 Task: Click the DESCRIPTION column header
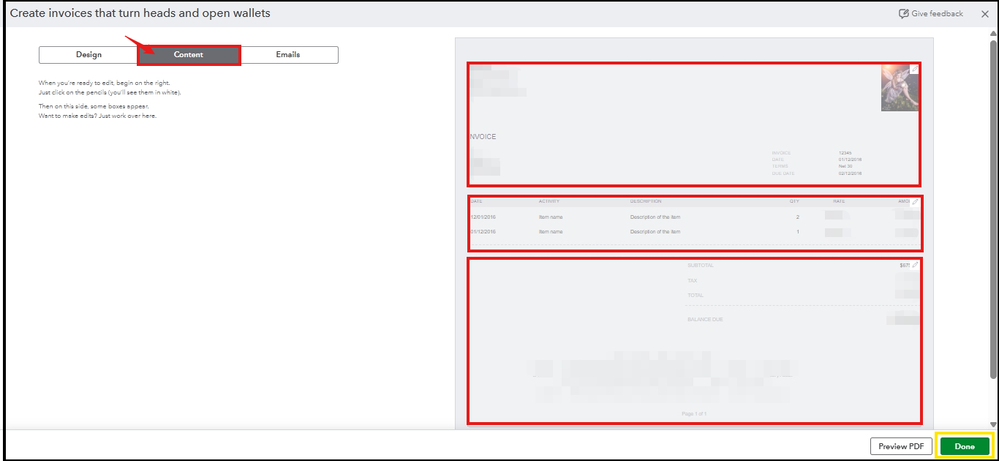(646, 201)
